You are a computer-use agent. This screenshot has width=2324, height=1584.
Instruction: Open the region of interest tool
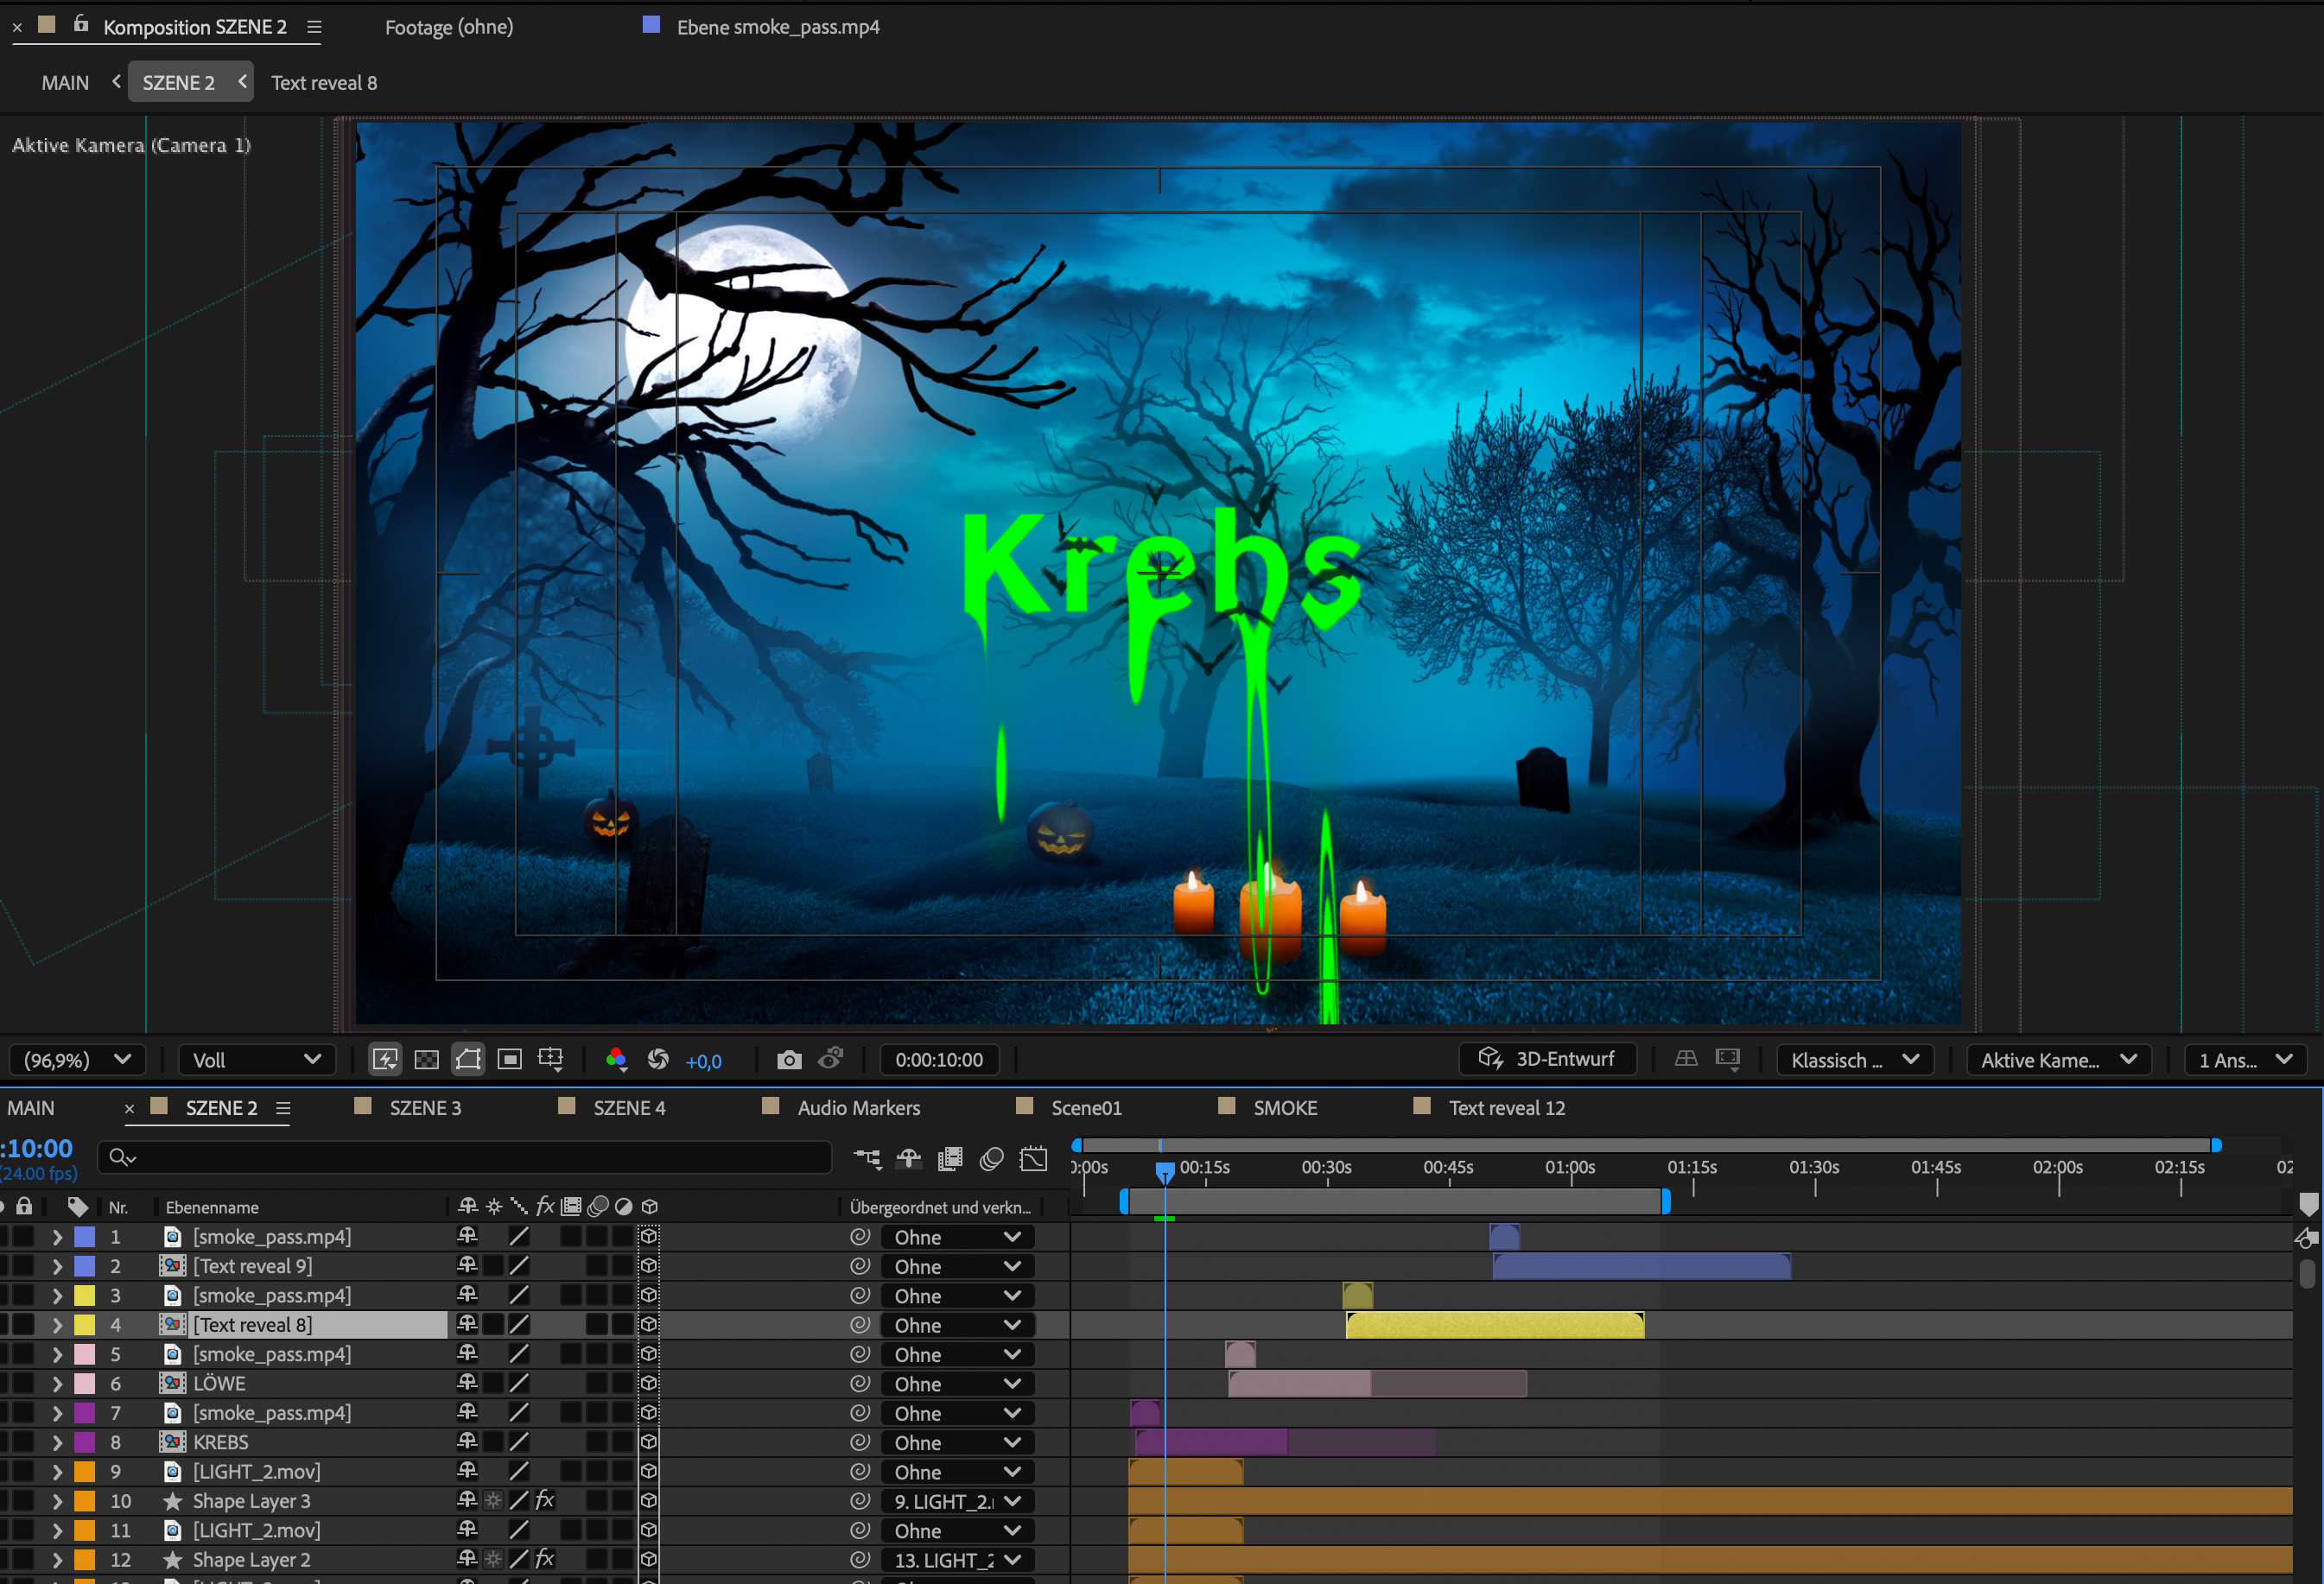[x=550, y=1060]
